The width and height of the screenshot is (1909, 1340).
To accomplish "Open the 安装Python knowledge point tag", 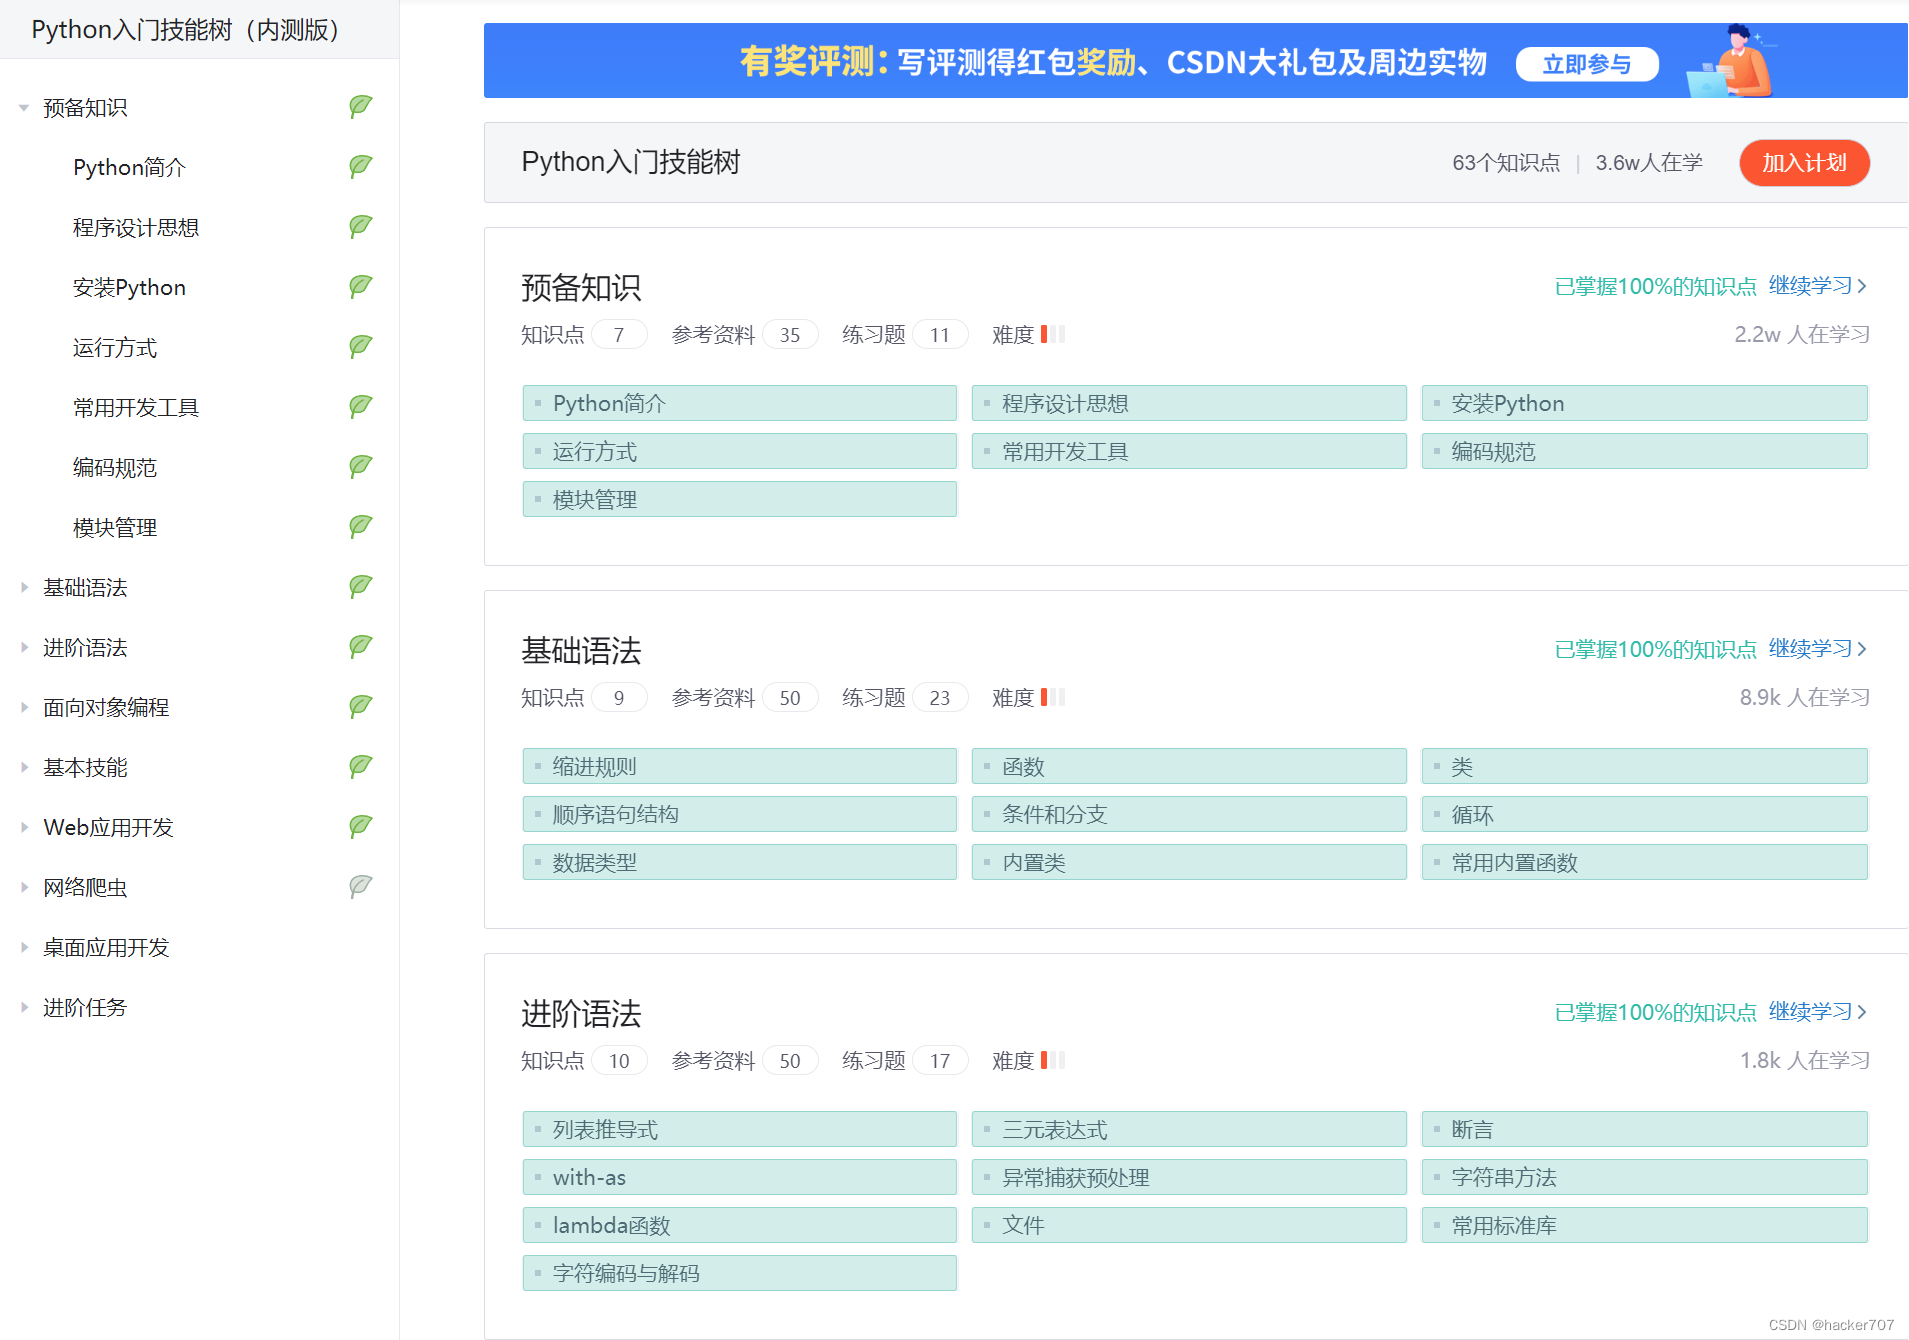I will (x=1644, y=403).
